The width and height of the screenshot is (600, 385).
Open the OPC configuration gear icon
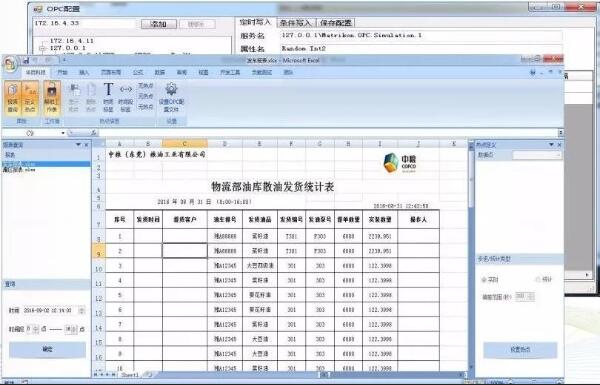[x=171, y=97]
